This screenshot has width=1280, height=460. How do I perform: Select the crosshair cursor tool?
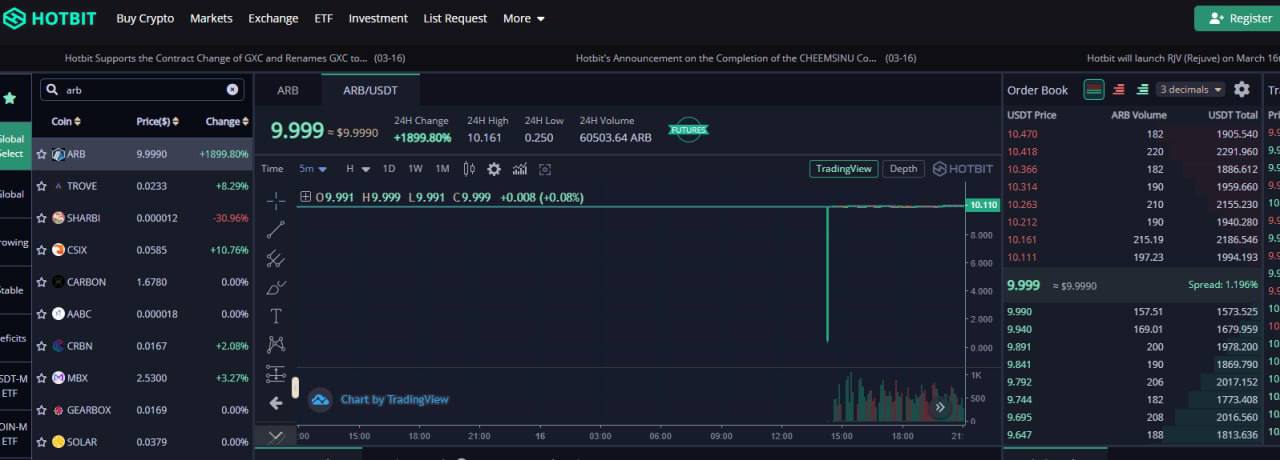[x=276, y=201]
